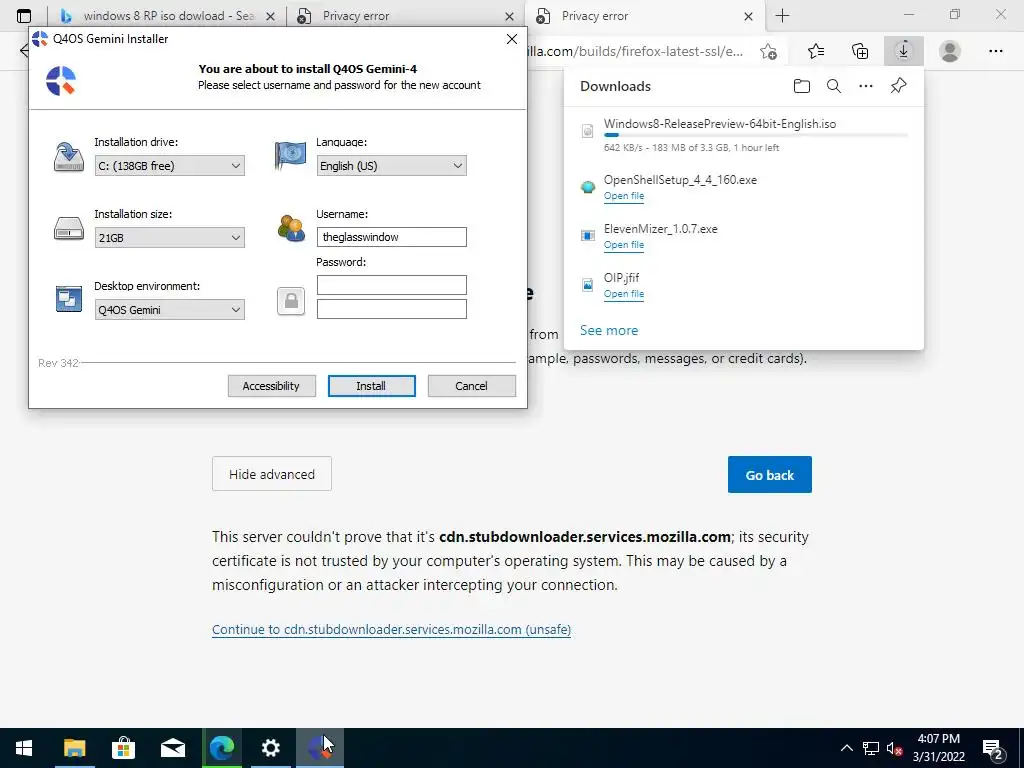Click the Hide advanced button

pyautogui.click(x=272, y=474)
